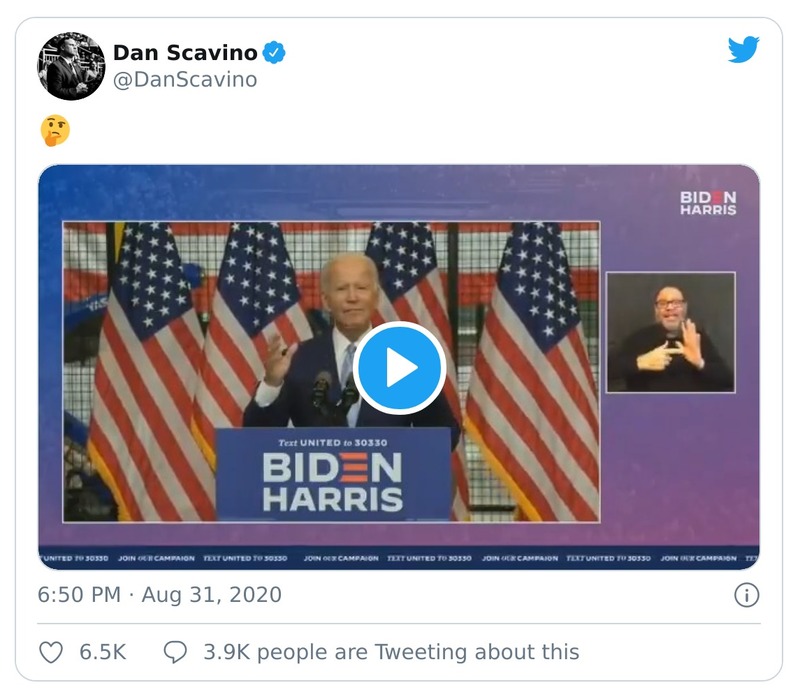Click the large Biden Harris podium sign
Viewport: 800px width, 699px height.
[333, 482]
